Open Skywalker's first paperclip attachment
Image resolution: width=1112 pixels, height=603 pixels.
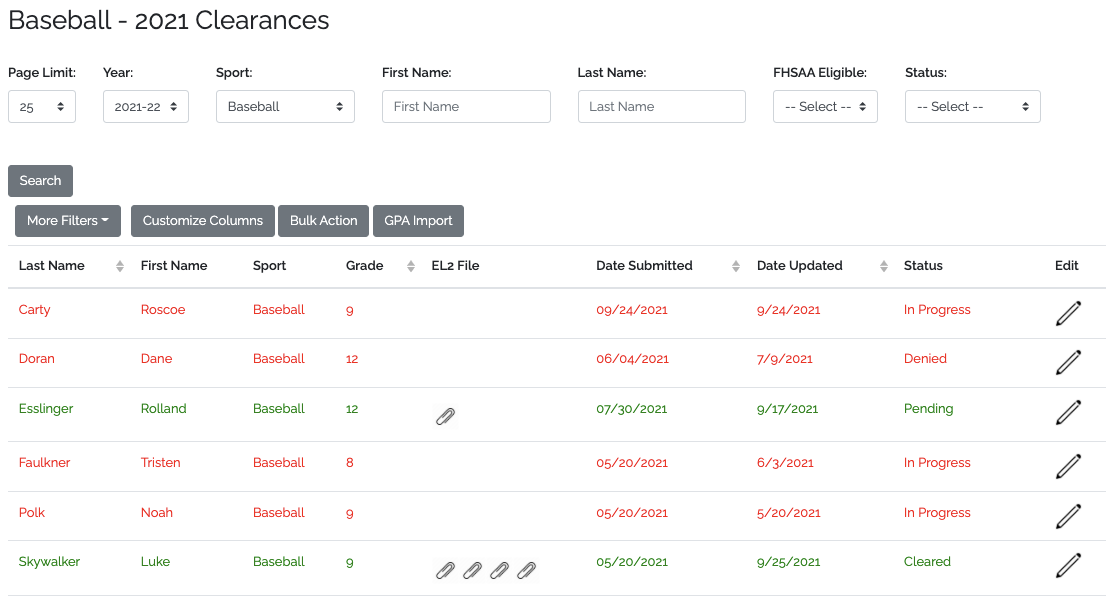tap(446, 570)
